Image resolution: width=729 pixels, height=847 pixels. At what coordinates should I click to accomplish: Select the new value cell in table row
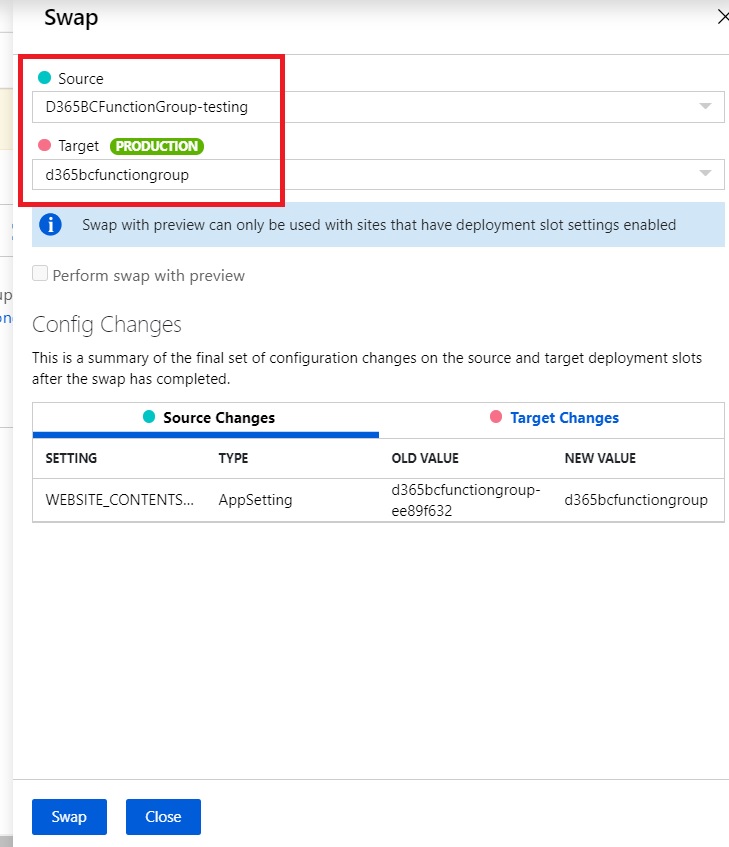[636, 500]
